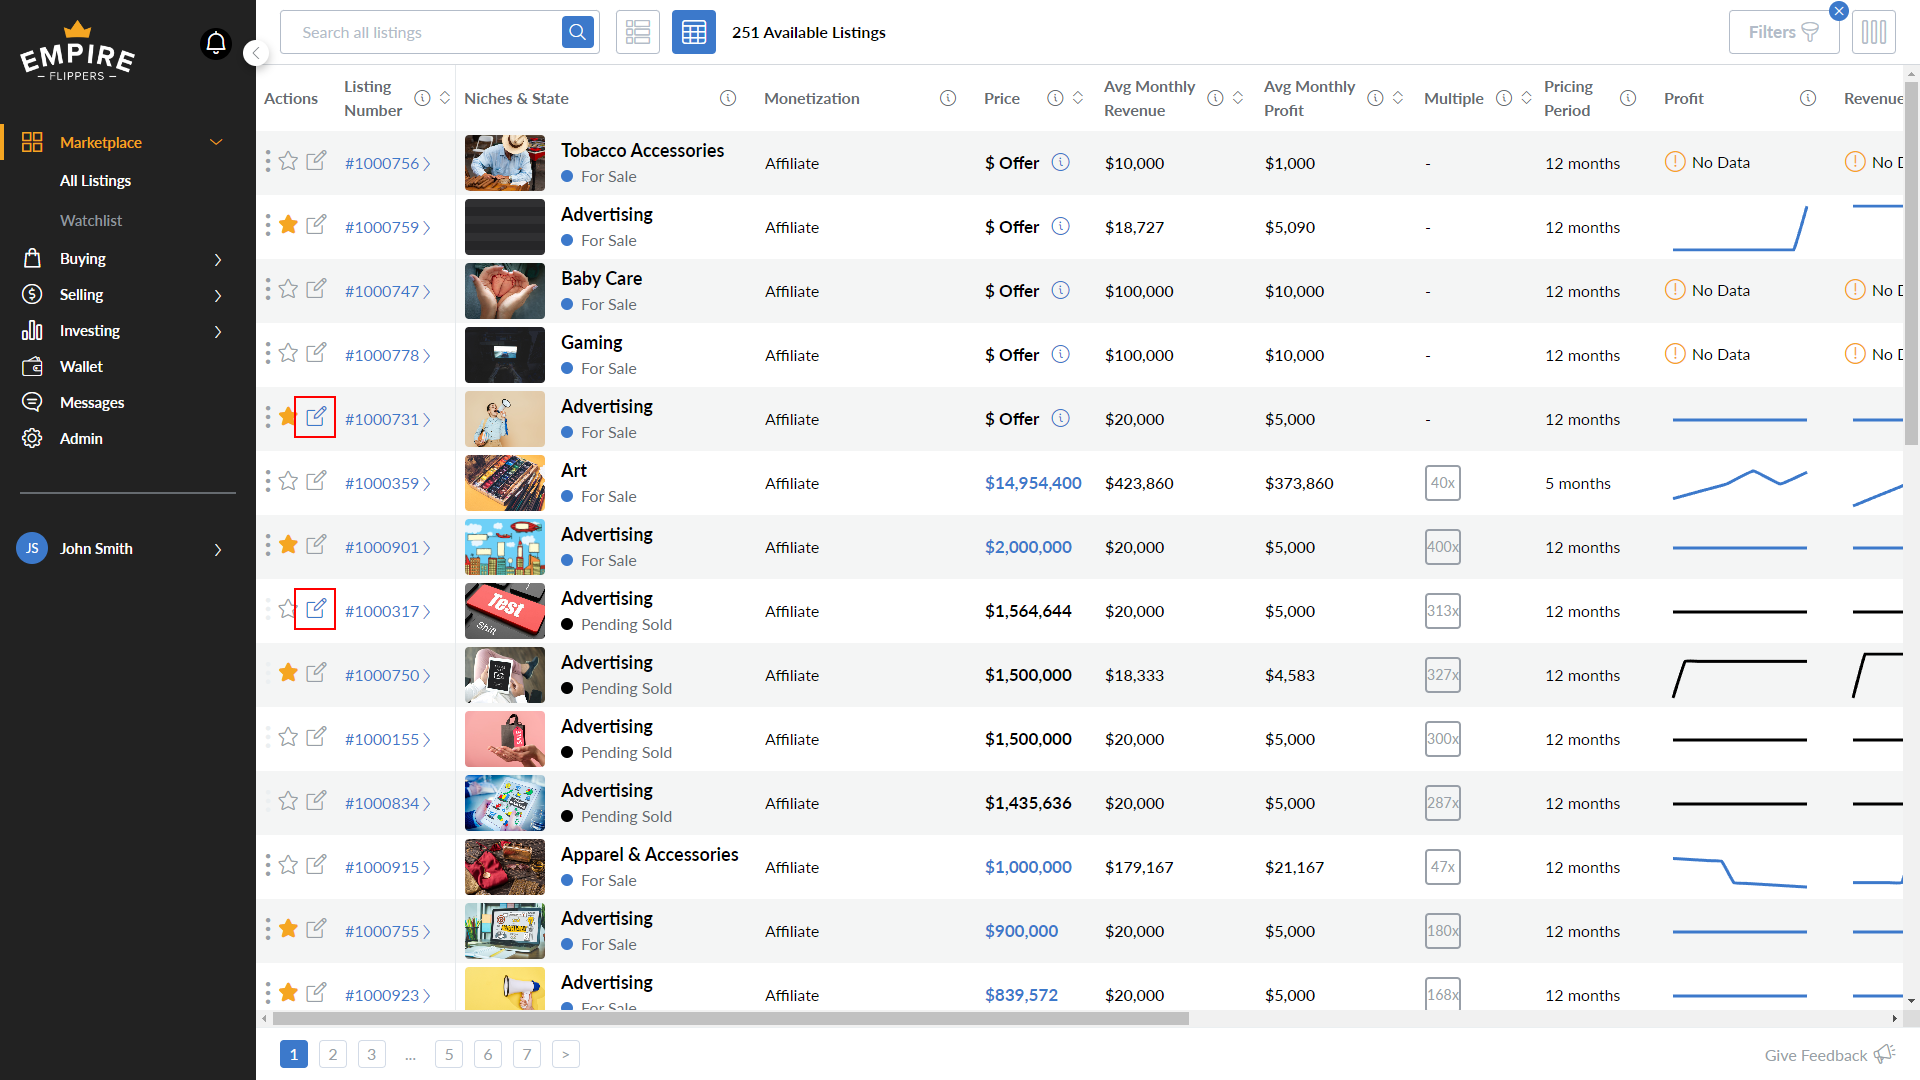Go to page 7

pos(527,1054)
